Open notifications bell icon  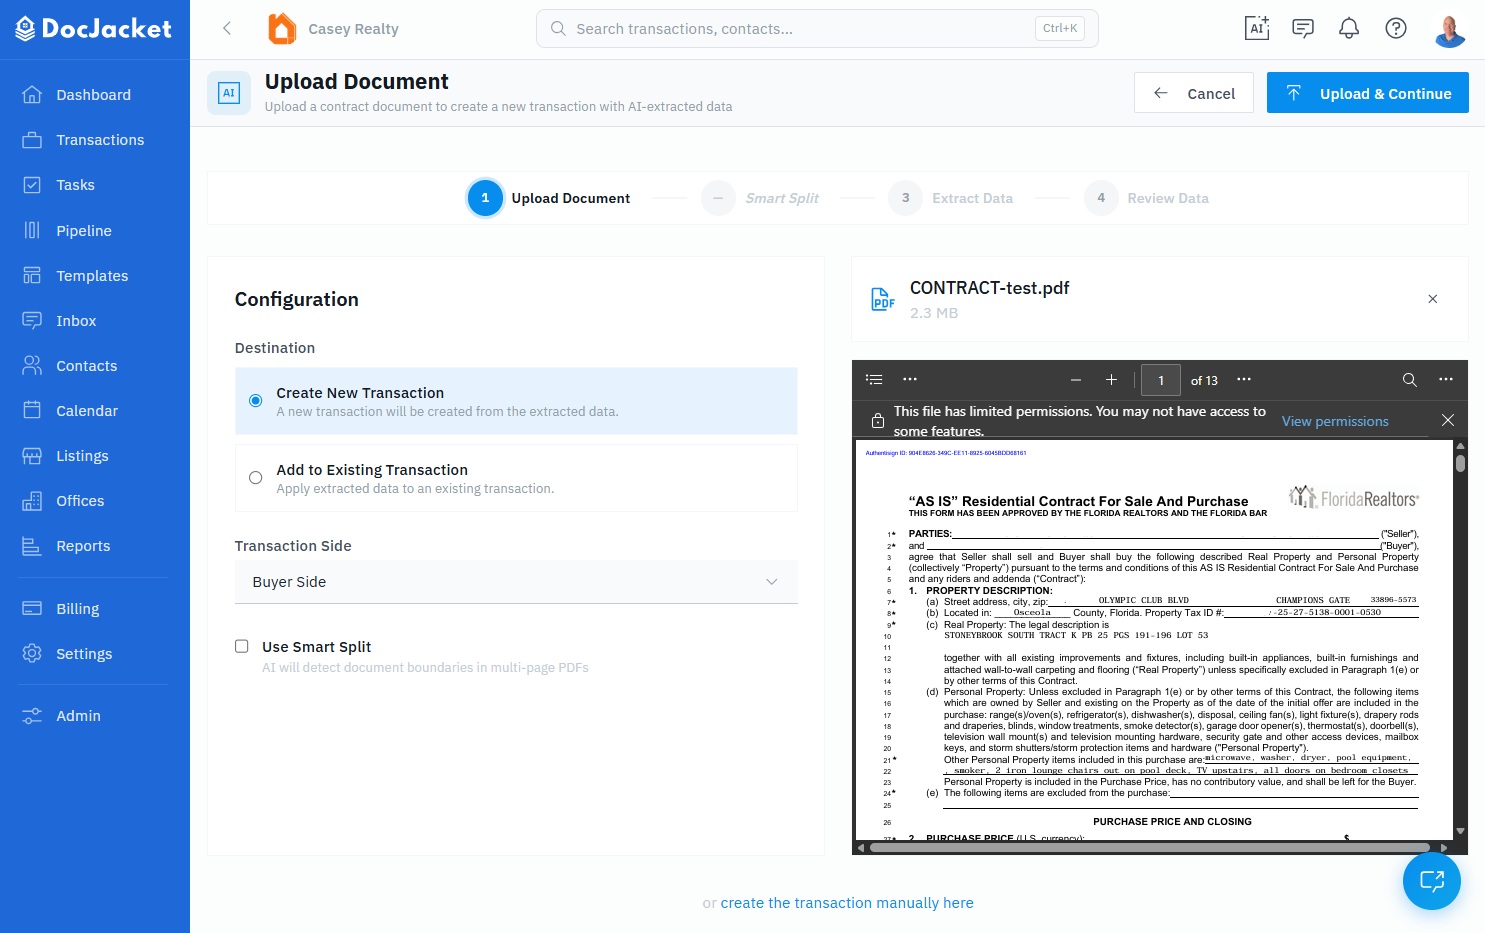tap(1349, 28)
